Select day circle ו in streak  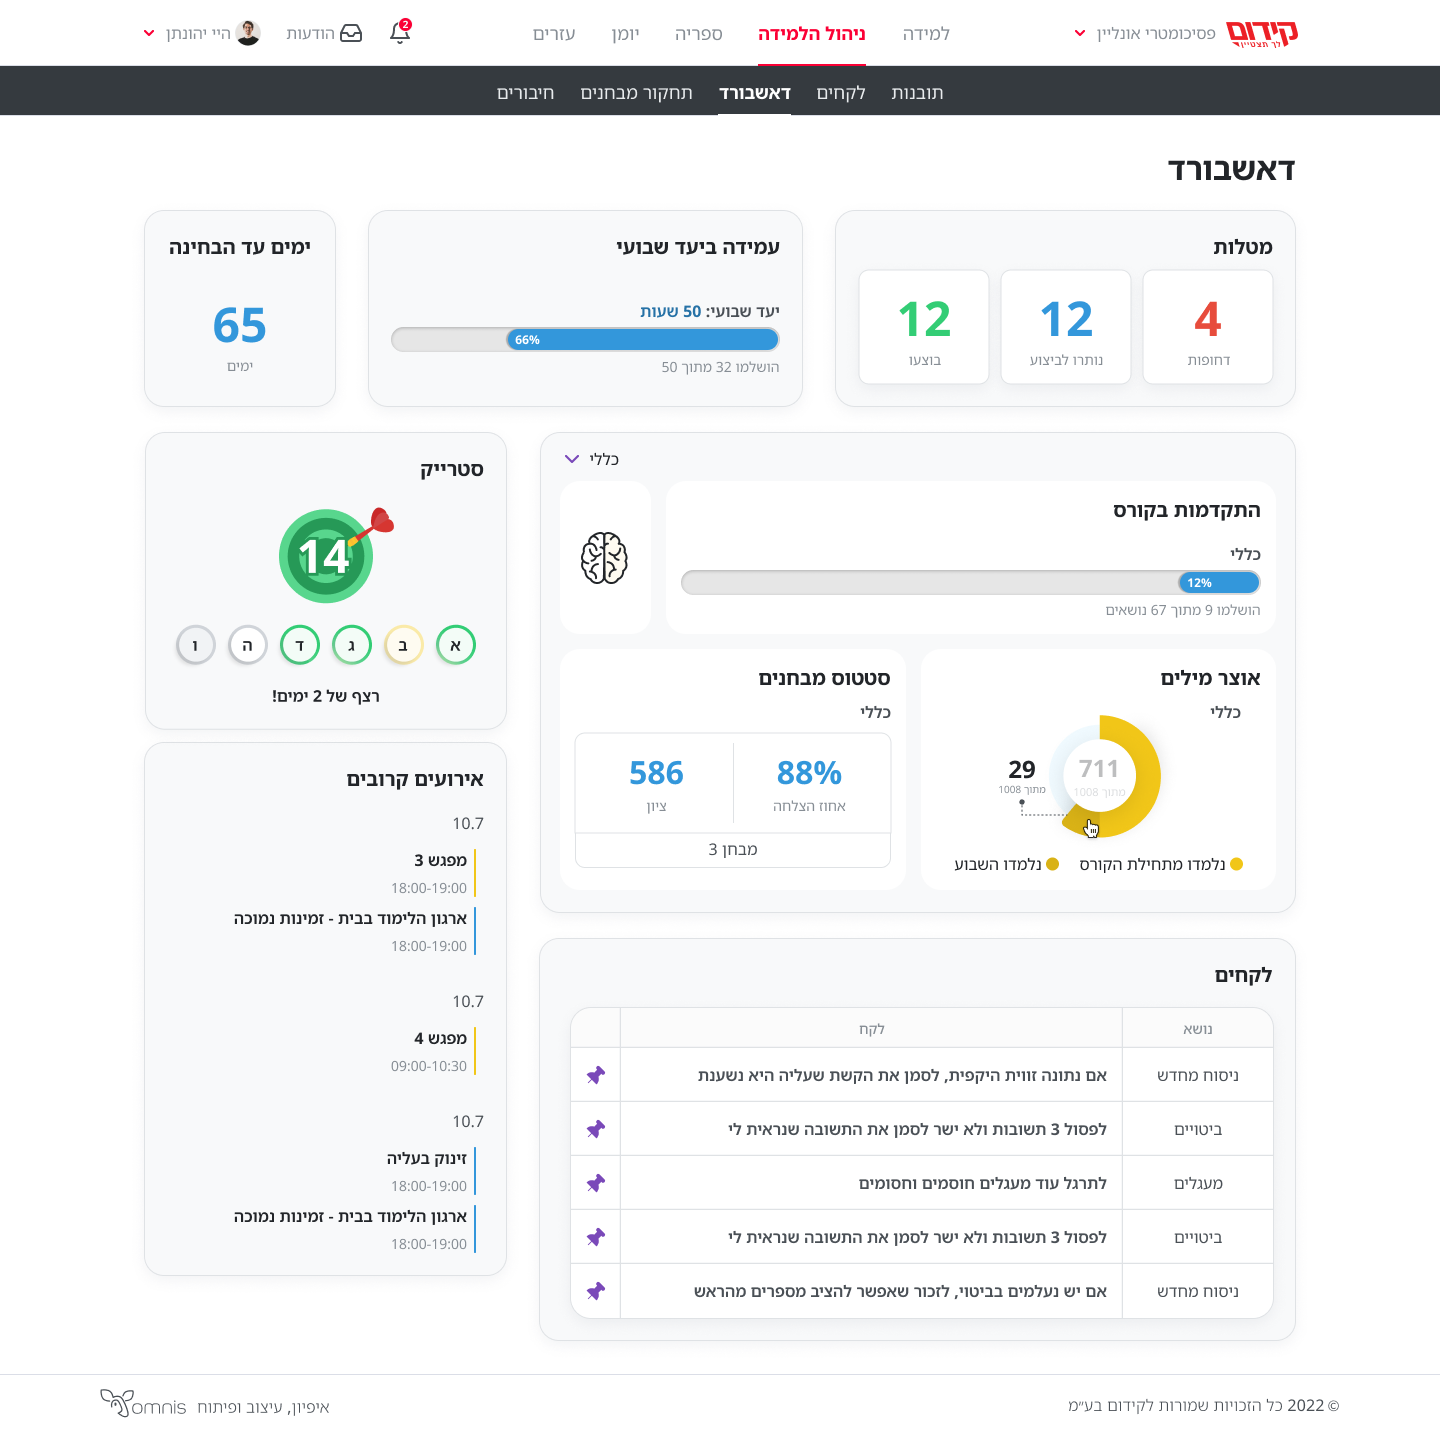[196, 645]
